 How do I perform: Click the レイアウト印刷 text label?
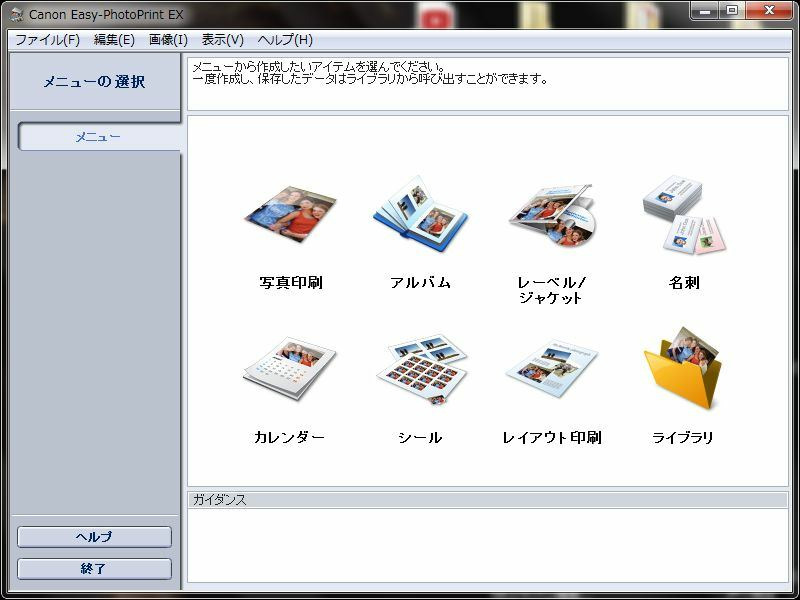[x=552, y=437]
